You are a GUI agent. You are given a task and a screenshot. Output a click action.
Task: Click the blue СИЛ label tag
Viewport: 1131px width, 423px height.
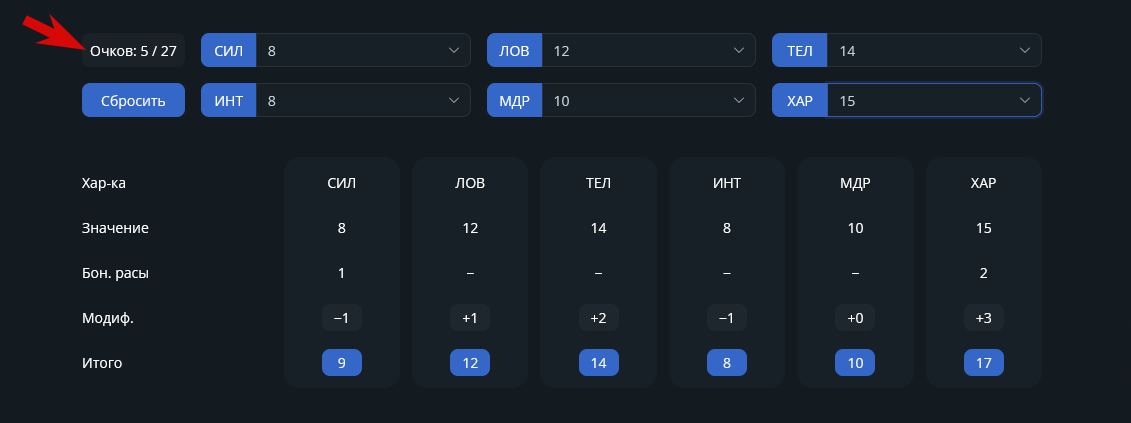[229, 51]
